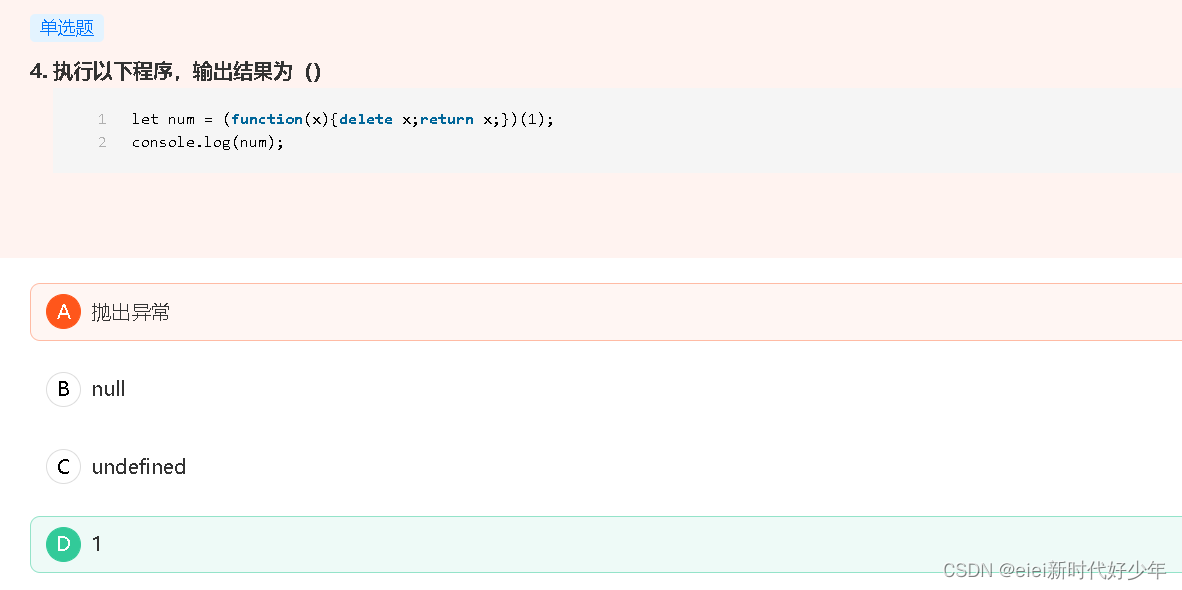
Task: Click the function keyword in the code
Action: click(267, 119)
